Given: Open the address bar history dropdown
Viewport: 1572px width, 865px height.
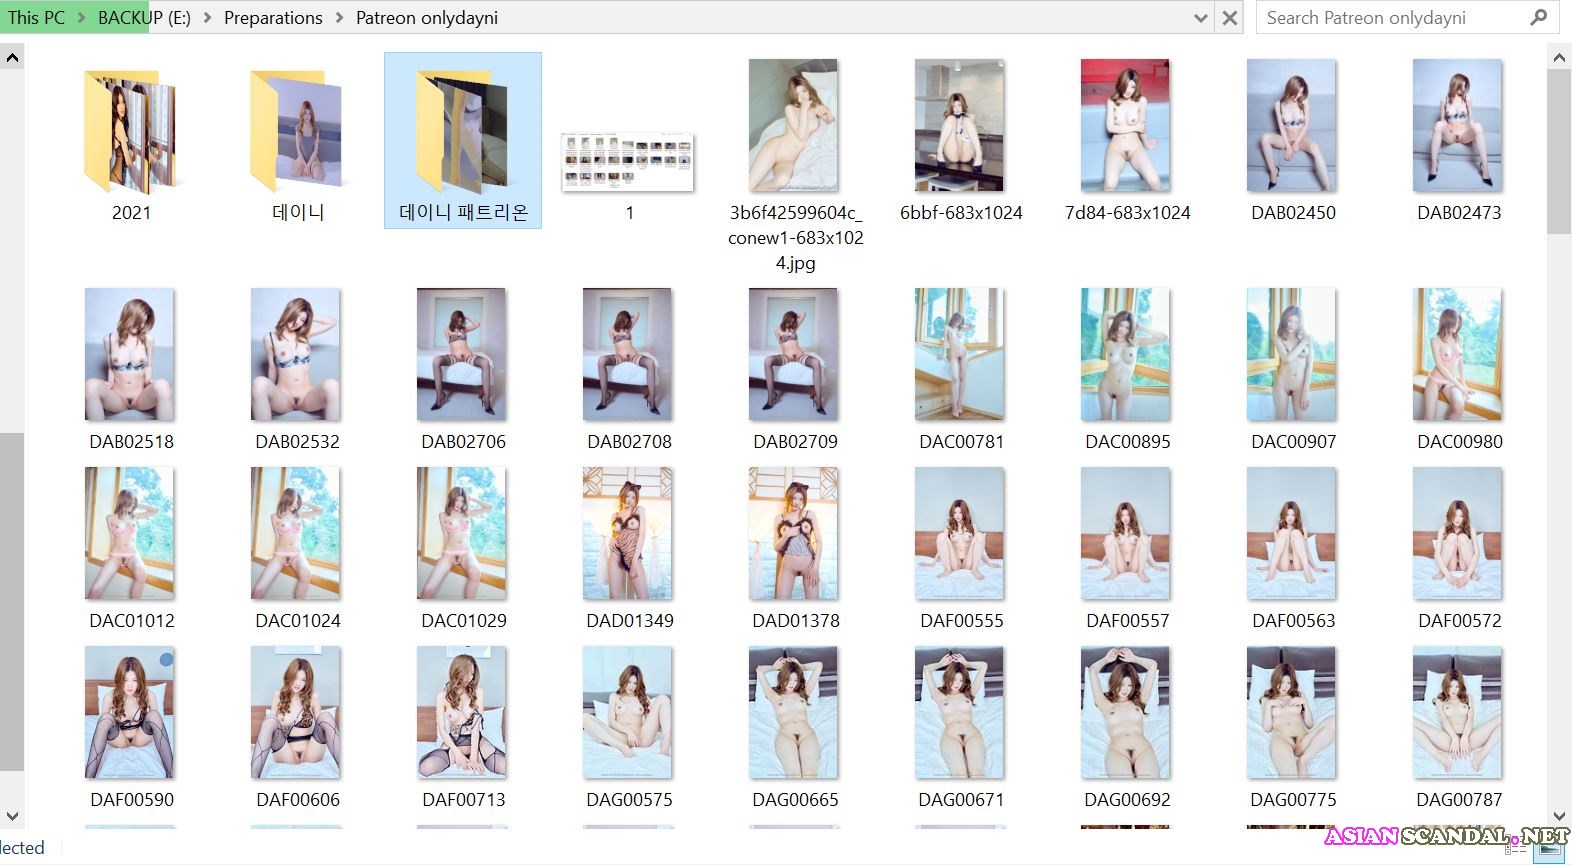Looking at the screenshot, I should point(1201,18).
